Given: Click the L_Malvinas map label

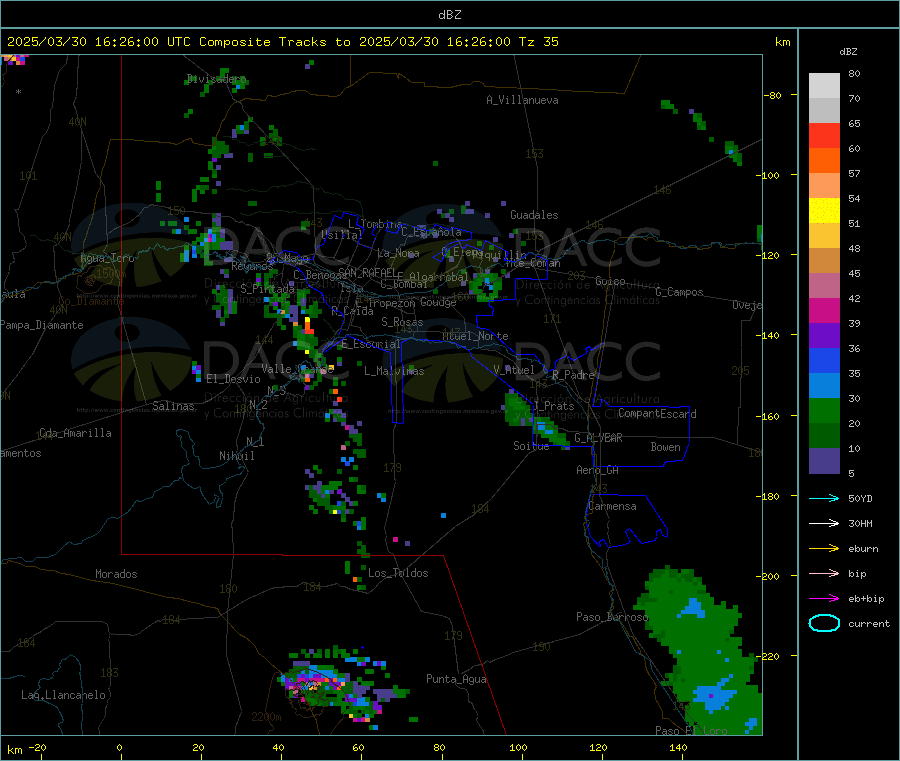Looking at the screenshot, I should (394, 371).
